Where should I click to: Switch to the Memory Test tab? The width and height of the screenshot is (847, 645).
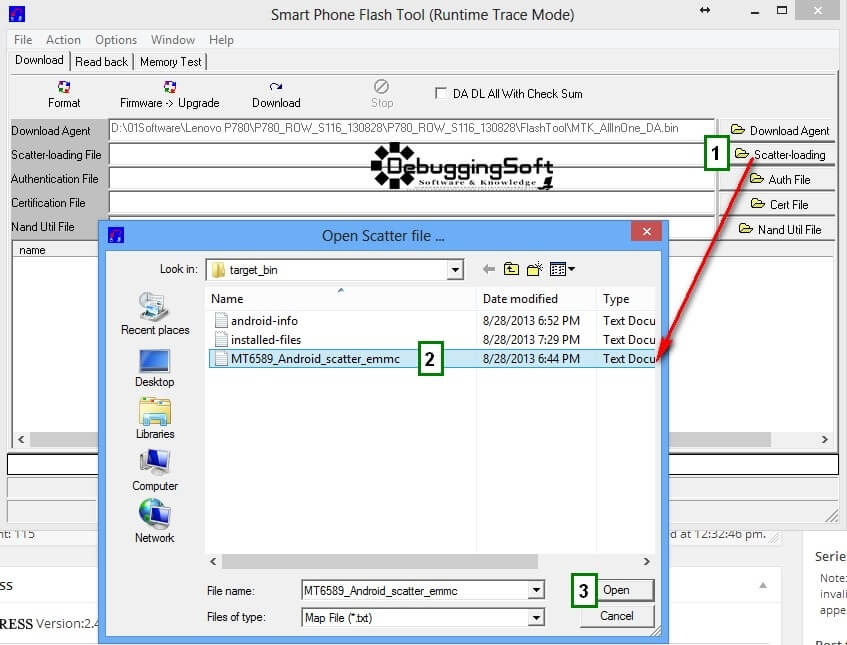point(171,62)
